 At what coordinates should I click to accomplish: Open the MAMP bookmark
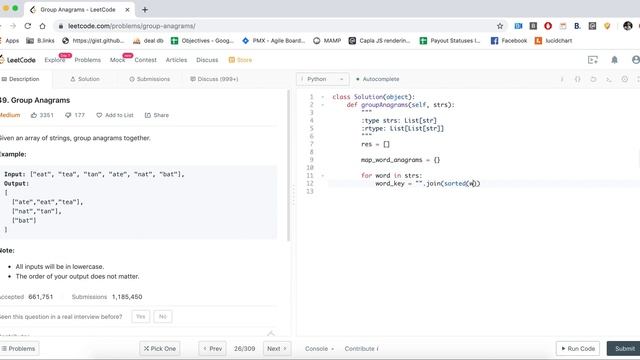327,41
